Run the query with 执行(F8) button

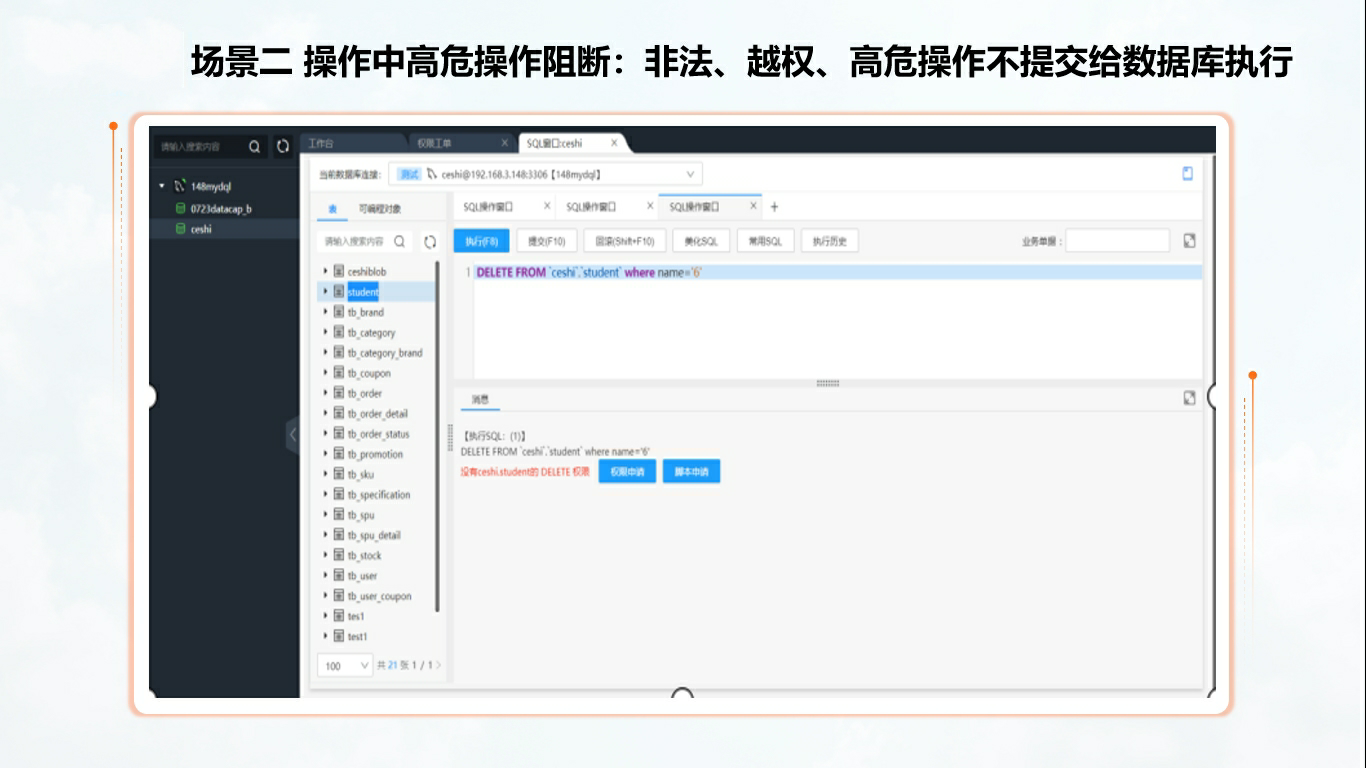click(482, 241)
